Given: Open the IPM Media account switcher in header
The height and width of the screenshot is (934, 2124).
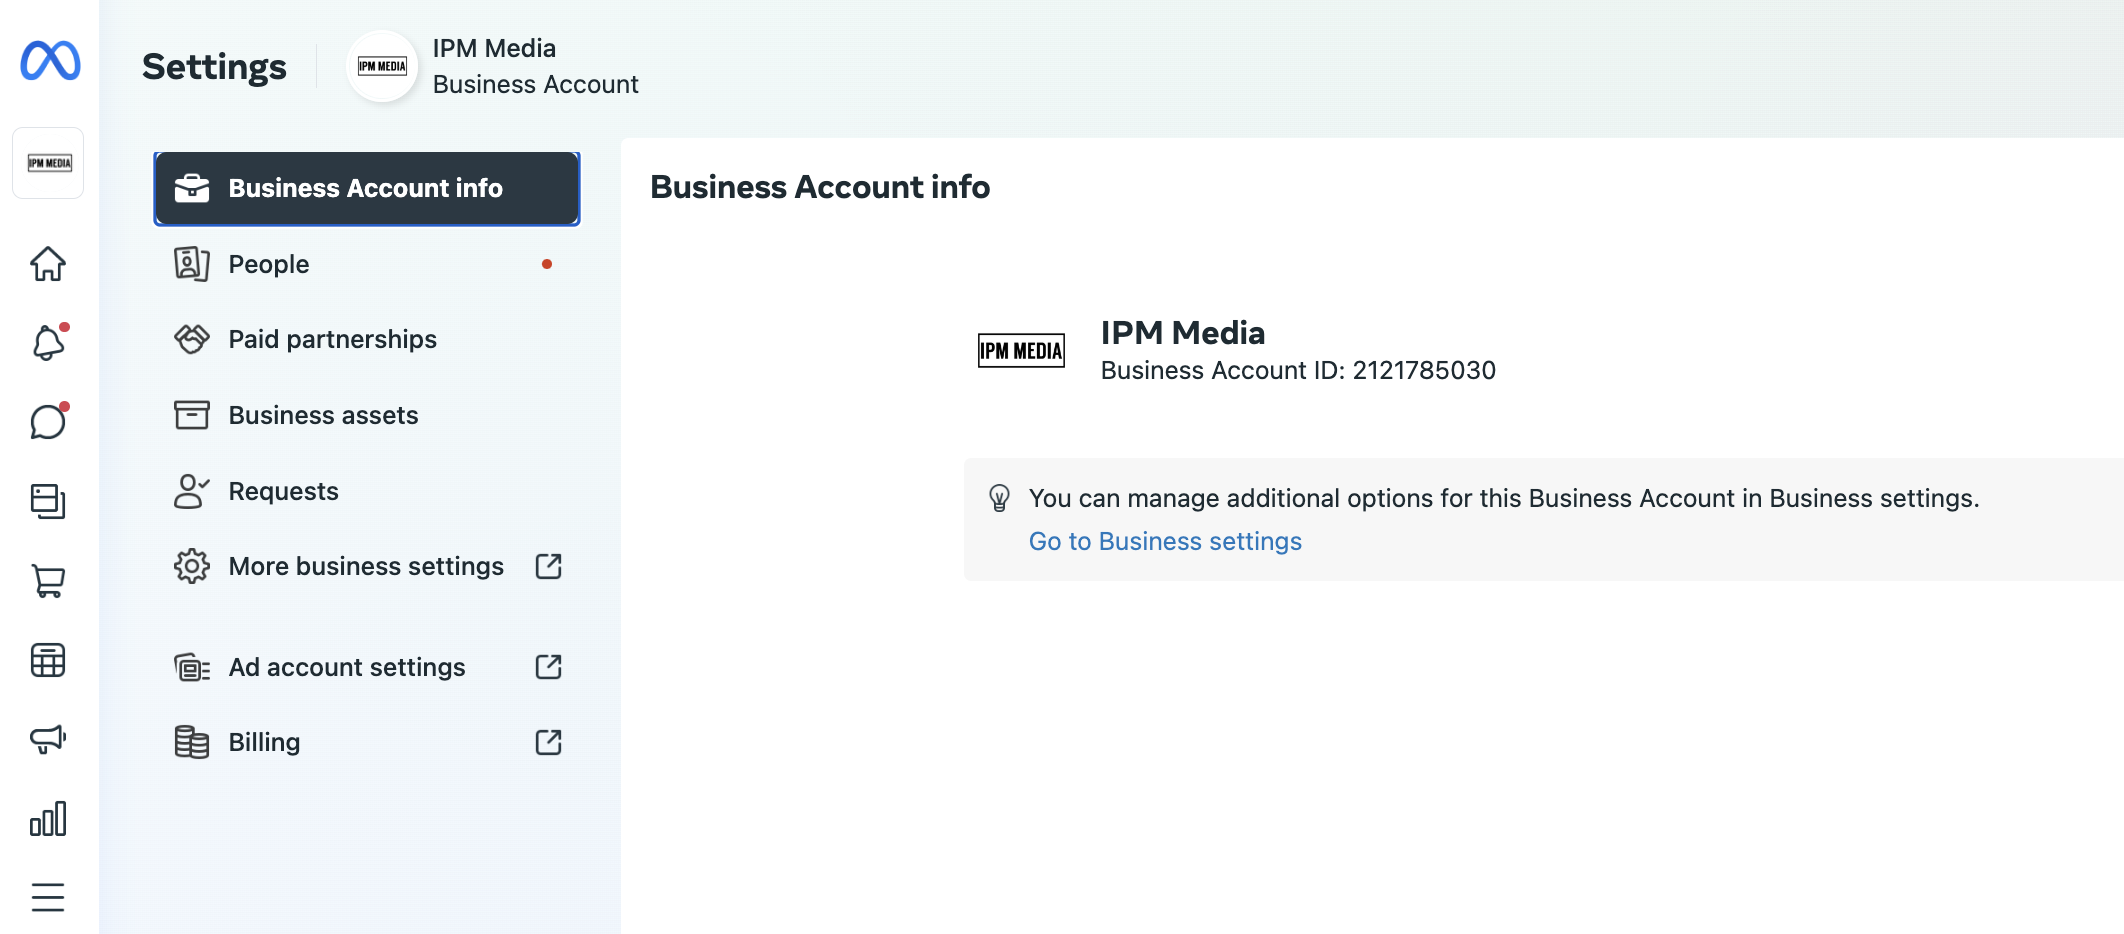Looking at the screenshot, I should click(494, 66).
